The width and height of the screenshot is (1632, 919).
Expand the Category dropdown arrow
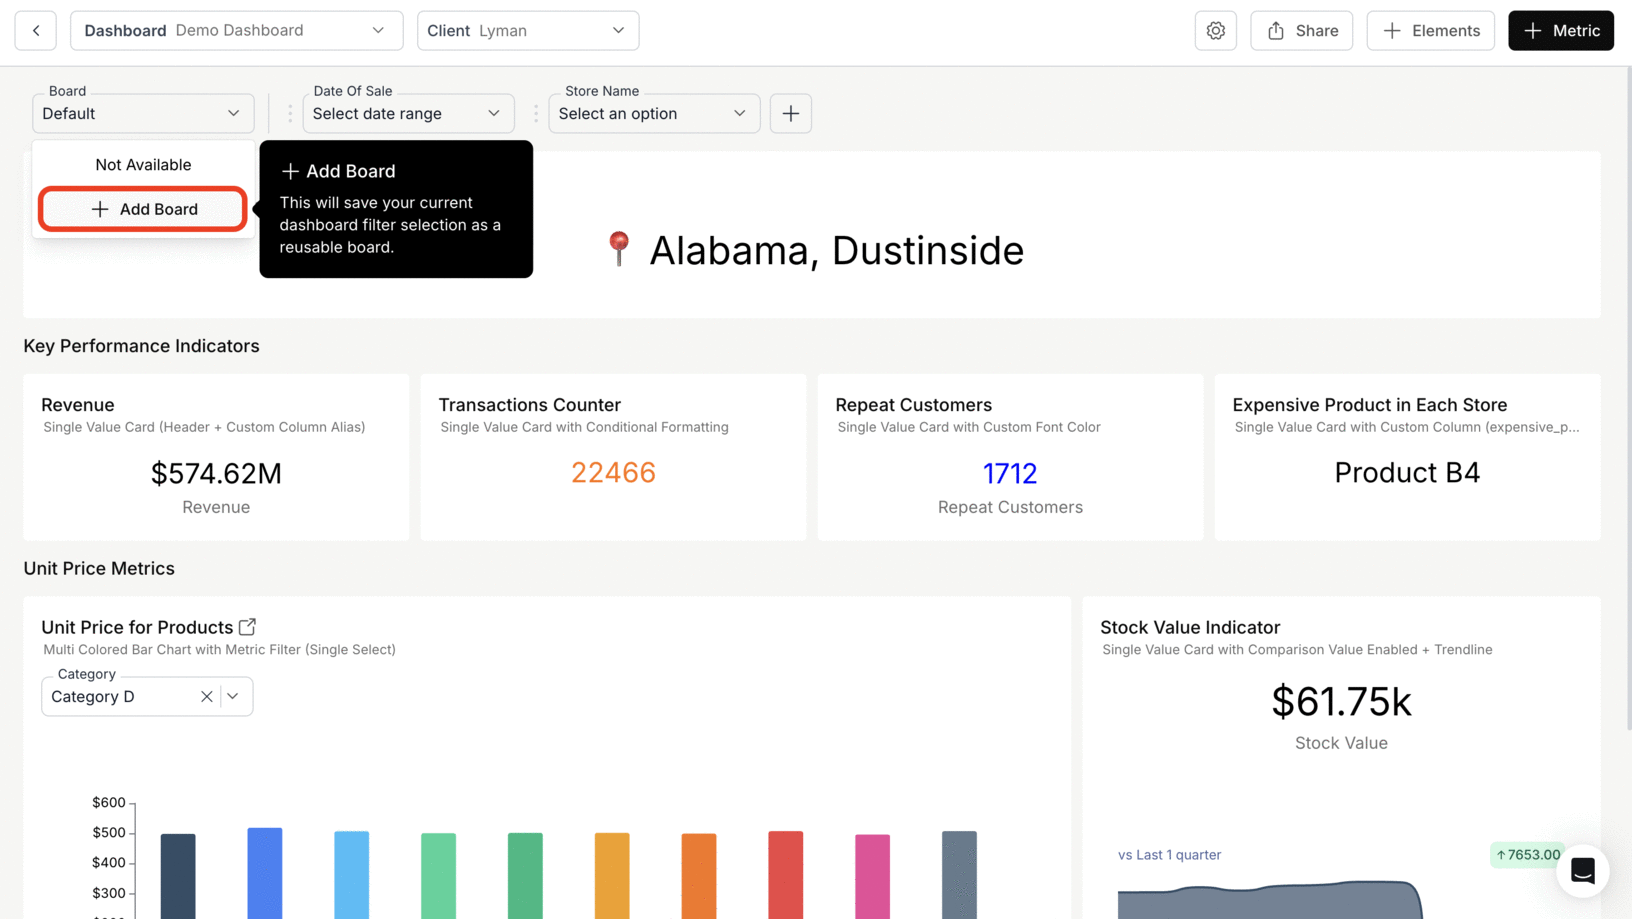pyautogui.click(x=233, y=697)
